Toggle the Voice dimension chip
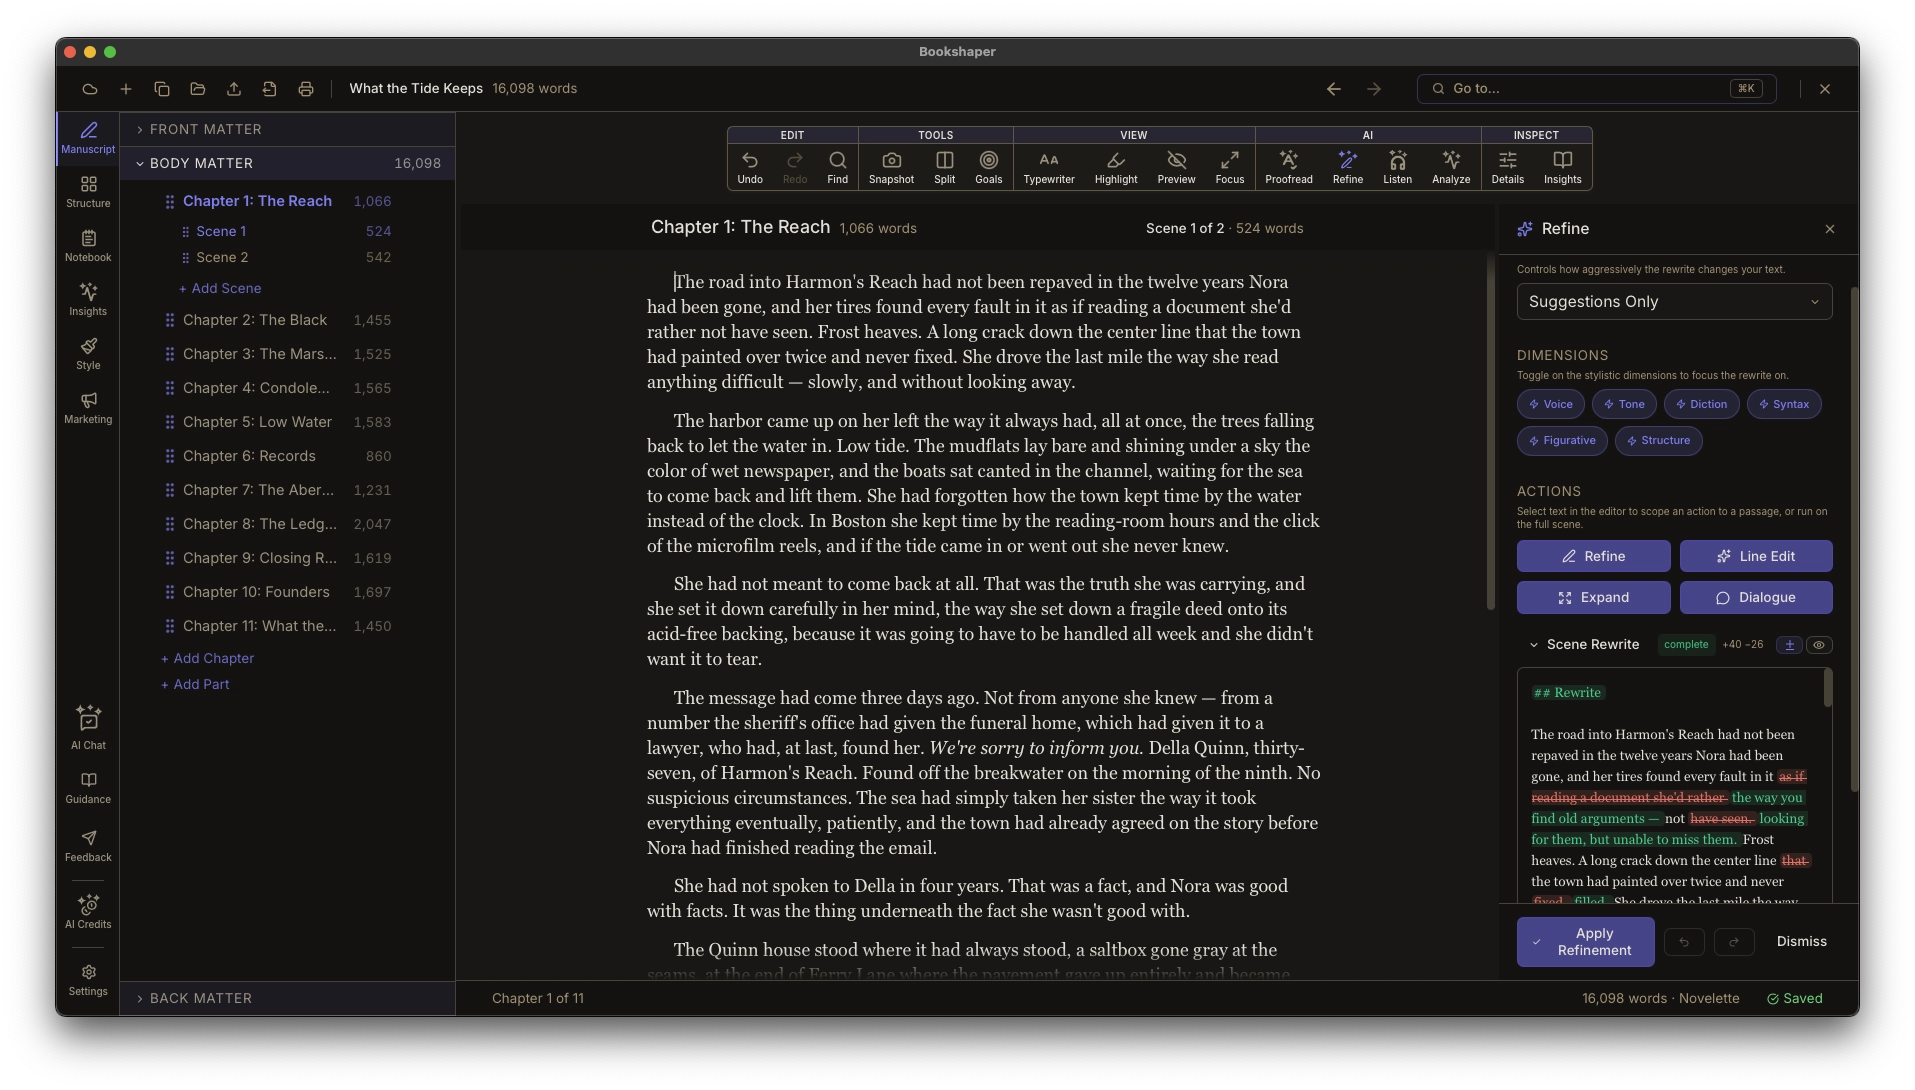1915x1090 pixels. point(1550,404)
